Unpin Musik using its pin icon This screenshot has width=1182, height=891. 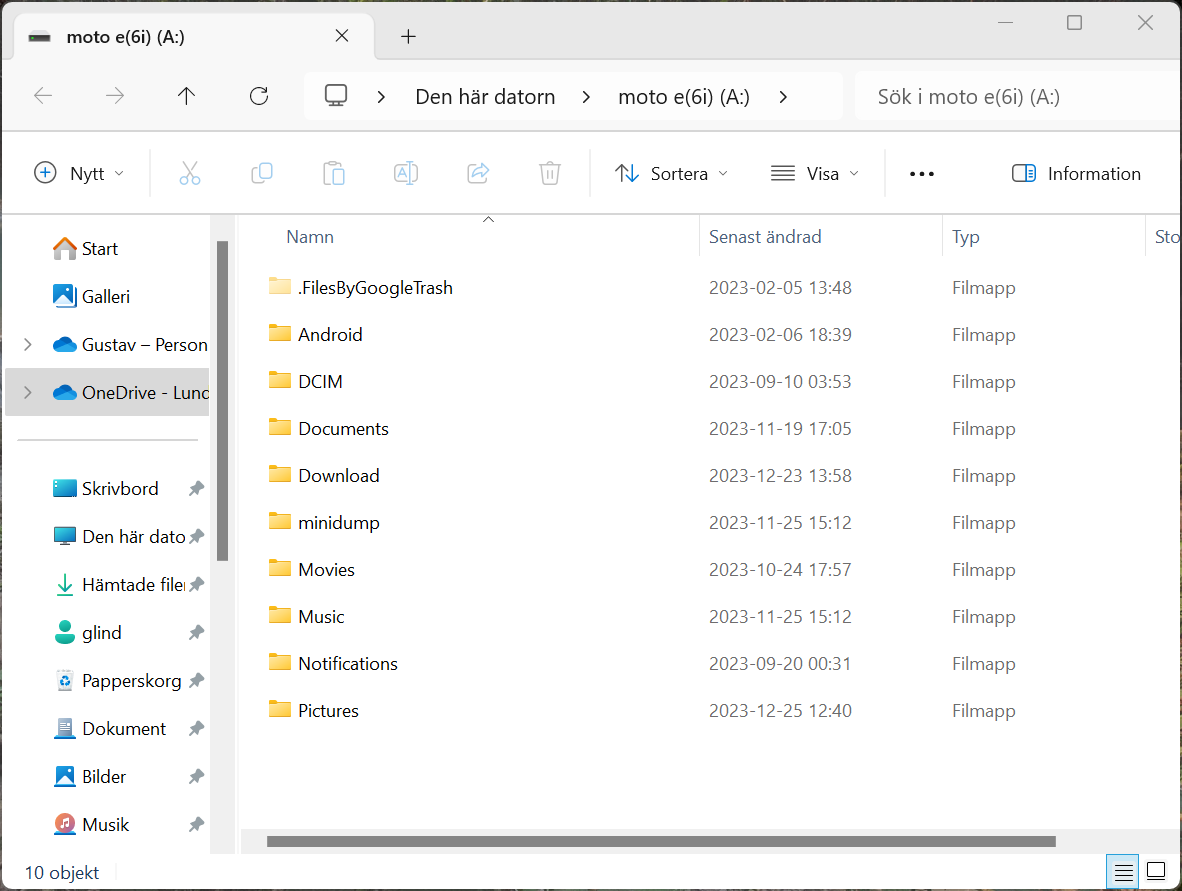coord(196,825)
